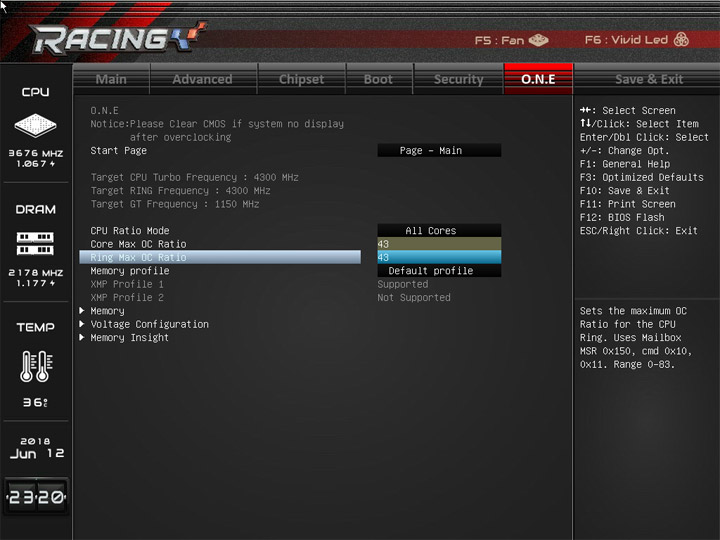Open the CPU Ratio Mode All Cores dropdown
This screenshot has height=540, width=720.
pos(439,231)
